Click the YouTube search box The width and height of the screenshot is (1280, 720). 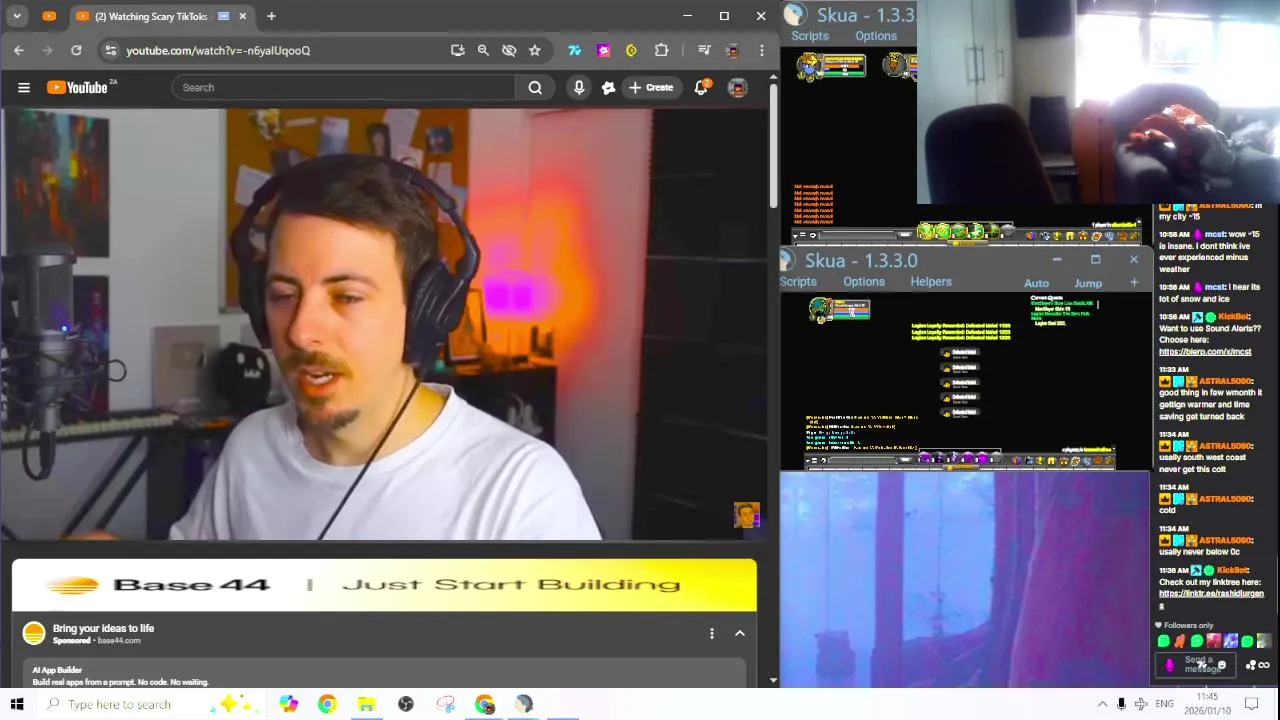pos(343,88)
